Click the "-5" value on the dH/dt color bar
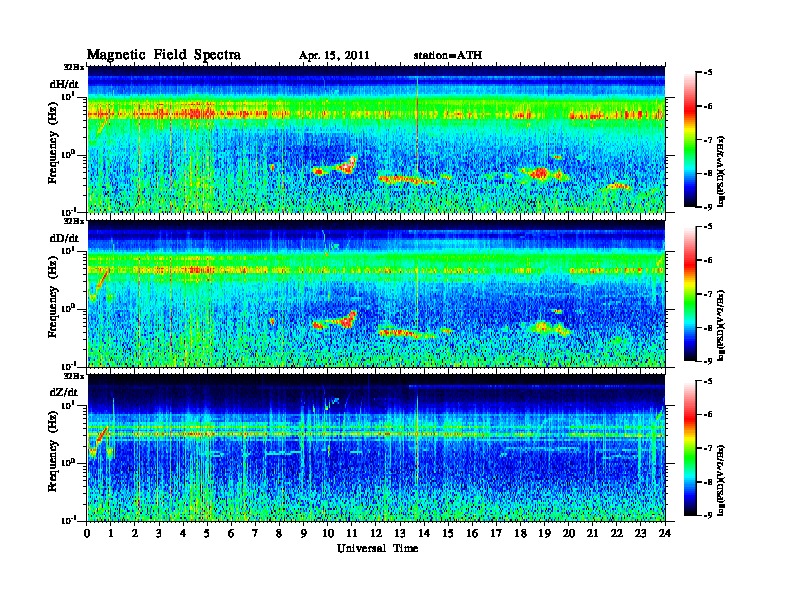The width and height of the screenshot is (792, 612). pos(708,73)
